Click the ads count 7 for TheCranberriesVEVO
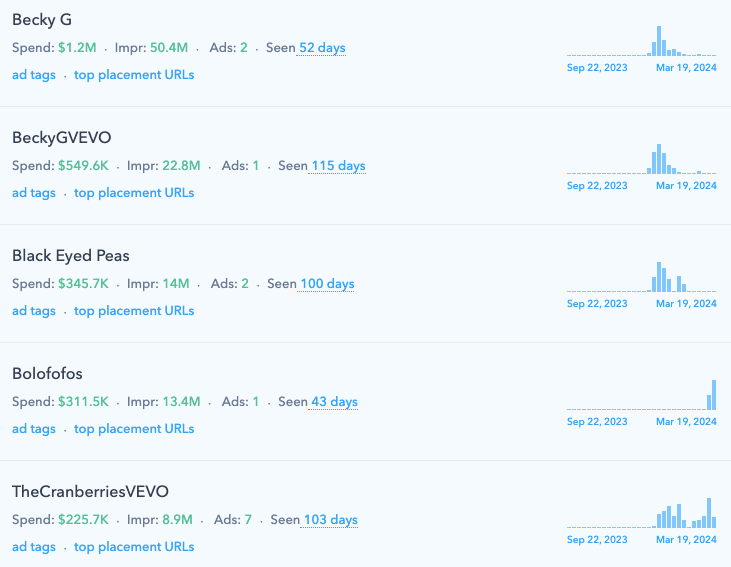 [248, 520]
